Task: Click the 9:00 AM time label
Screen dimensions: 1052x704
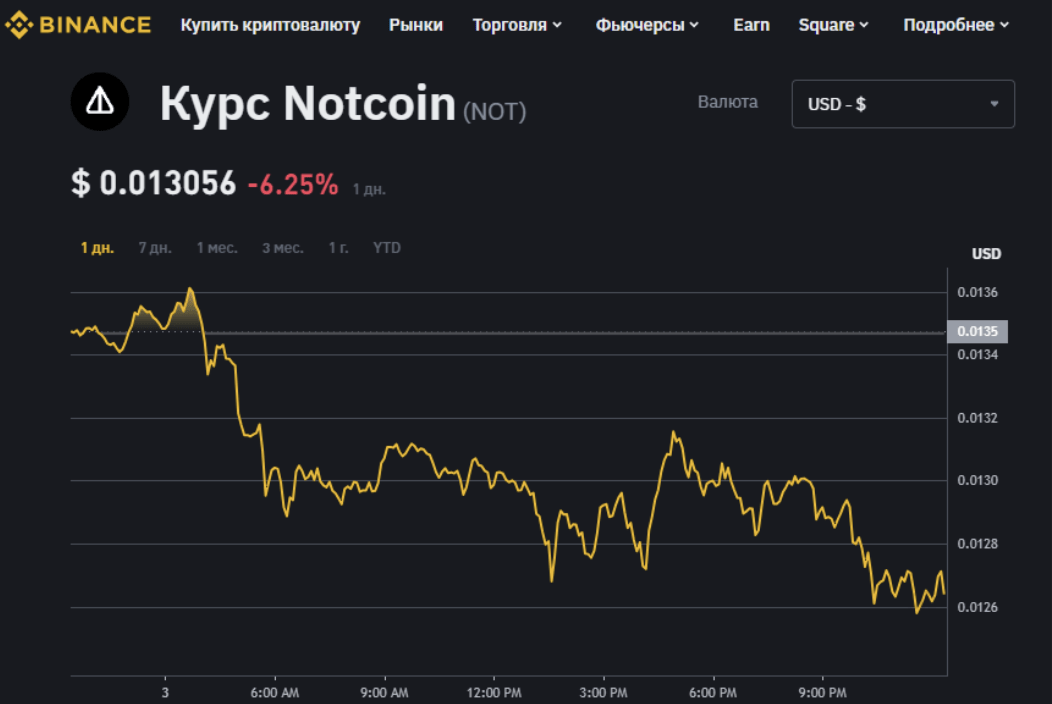Action: [384, 693]
